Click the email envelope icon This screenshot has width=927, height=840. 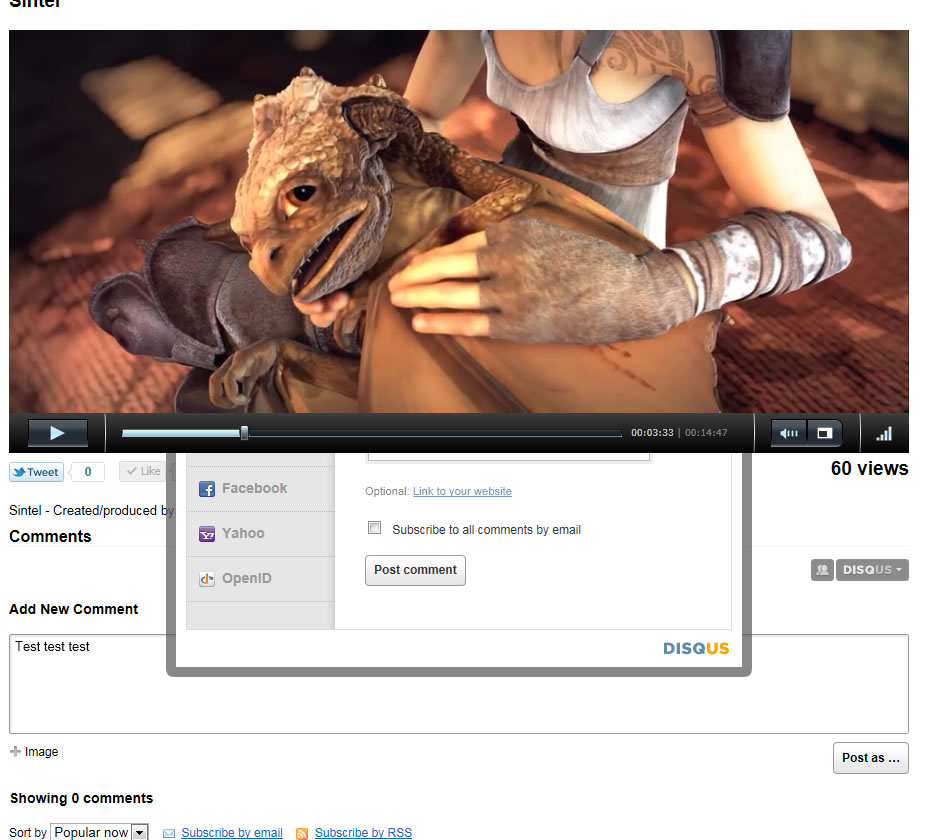[168, 833]
